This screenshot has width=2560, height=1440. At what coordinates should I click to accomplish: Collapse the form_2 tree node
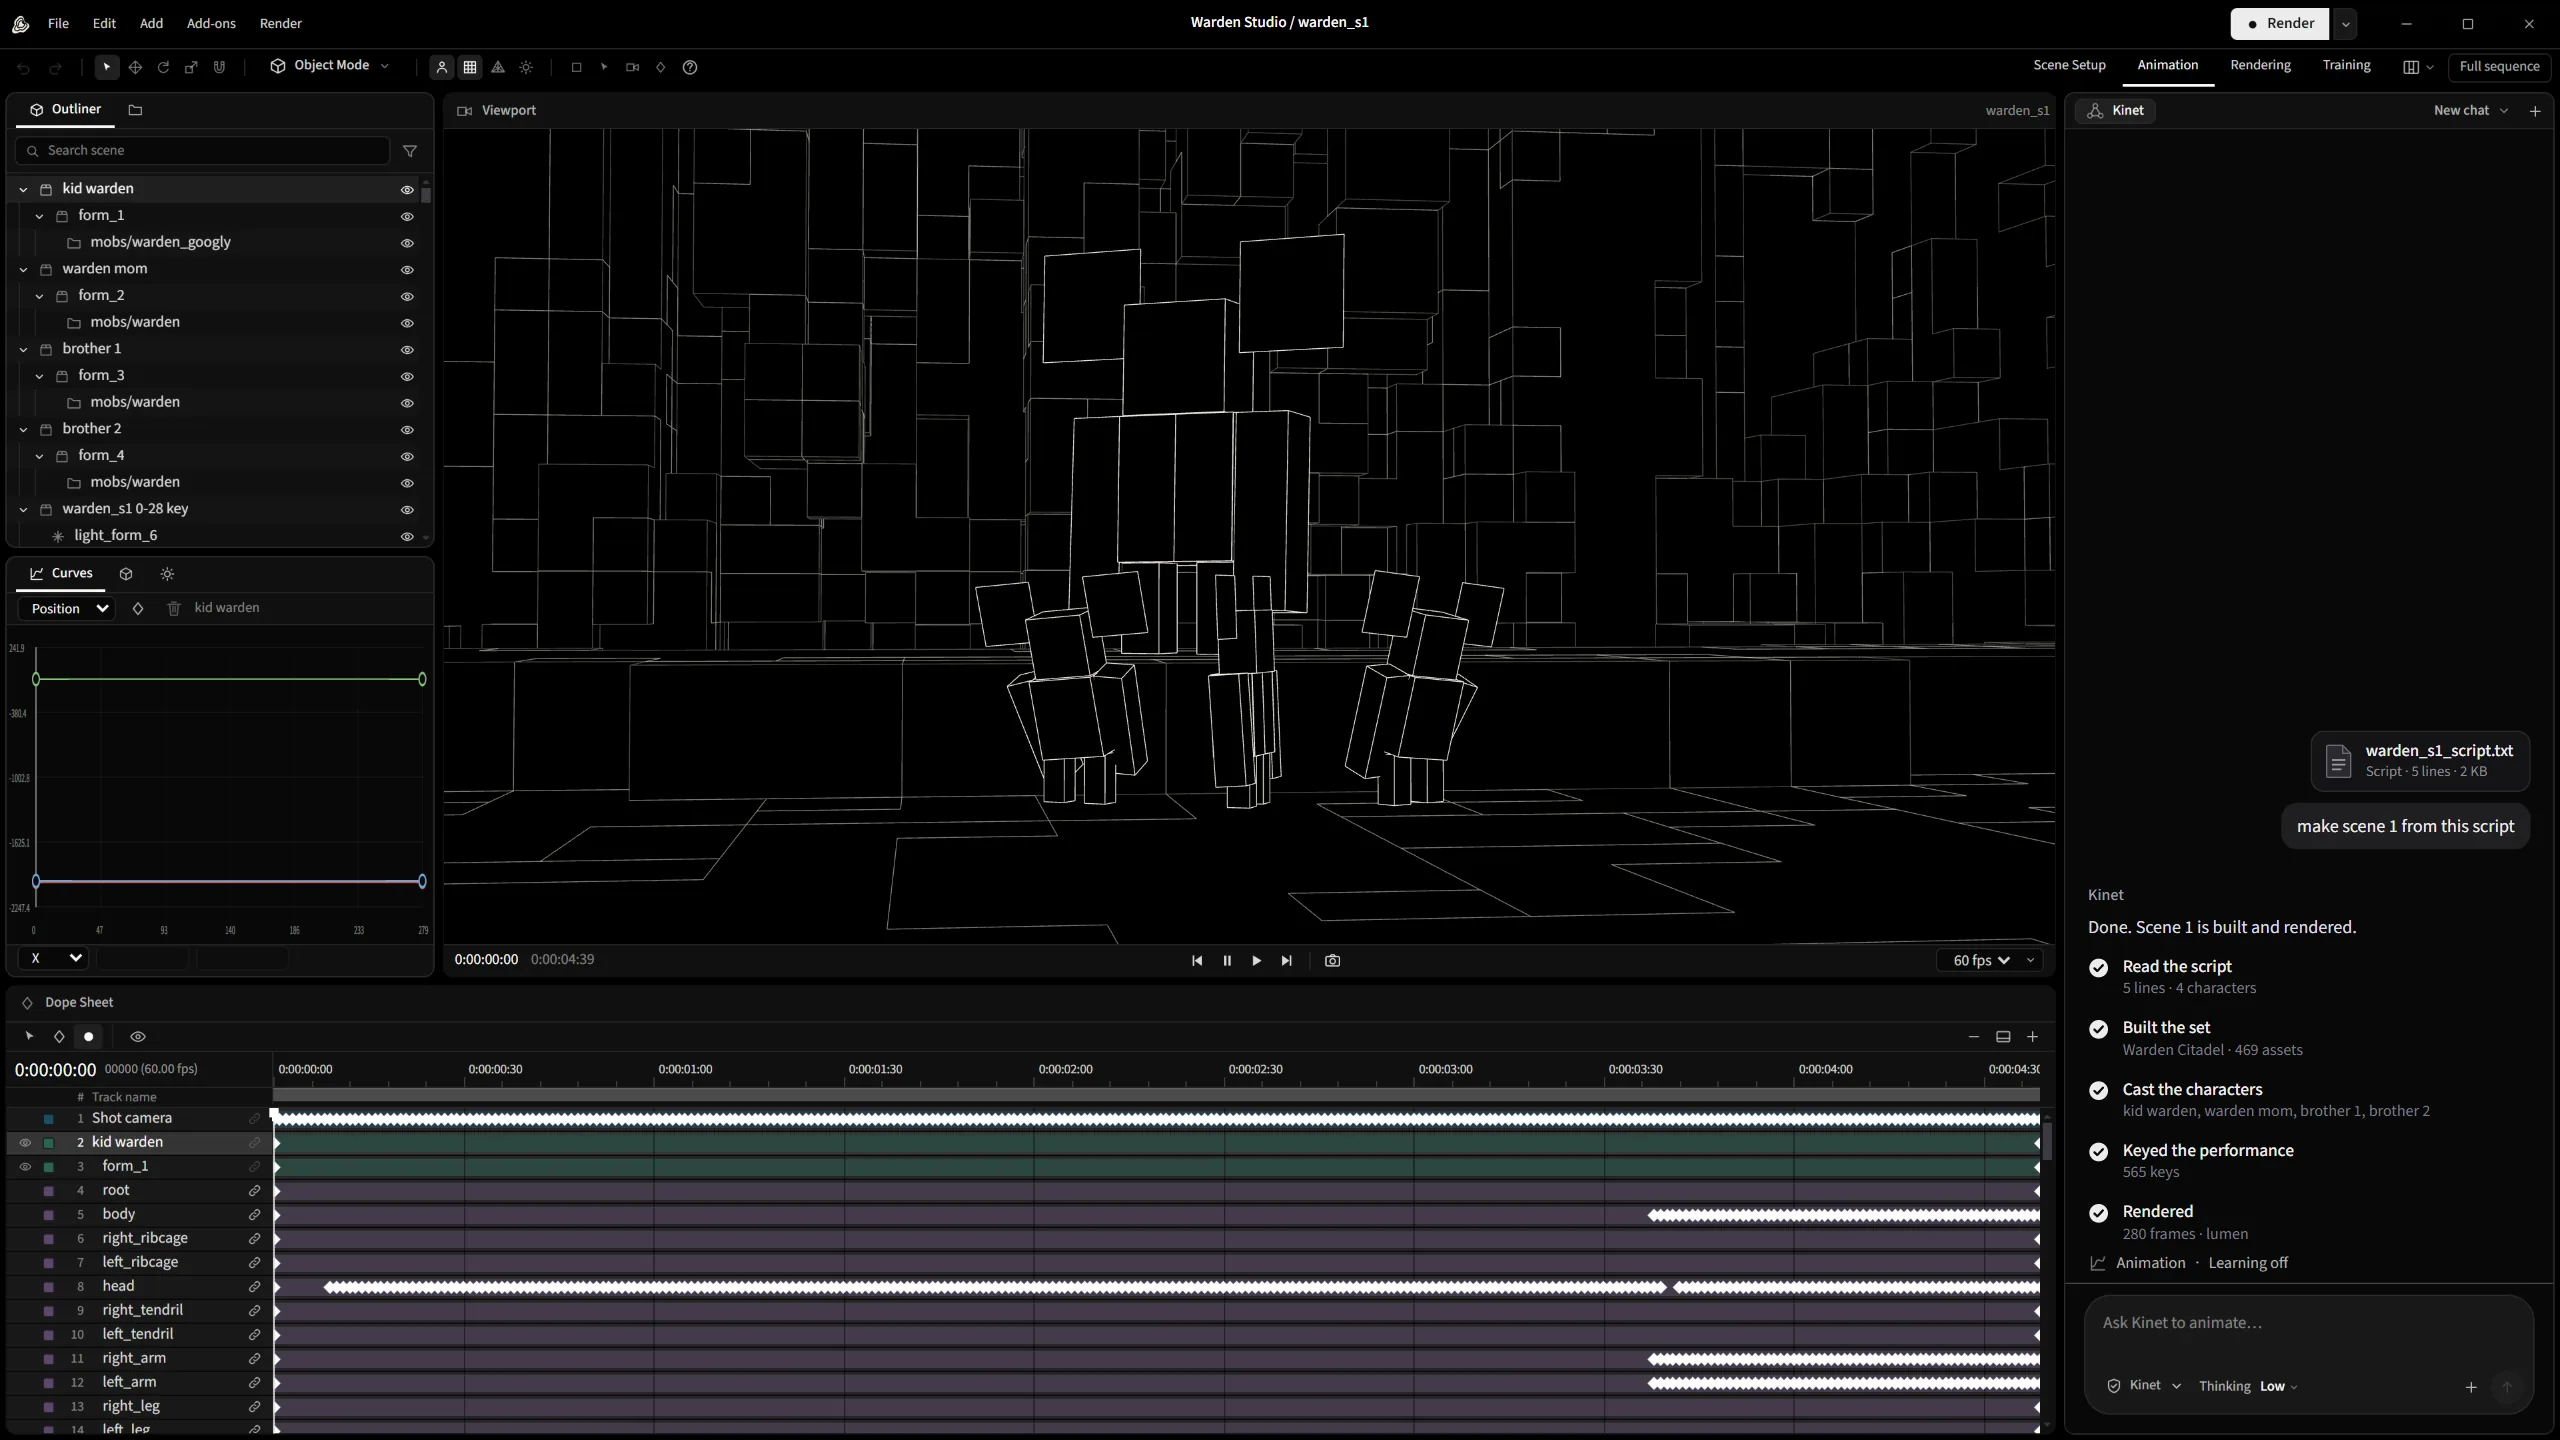(39, 296)
